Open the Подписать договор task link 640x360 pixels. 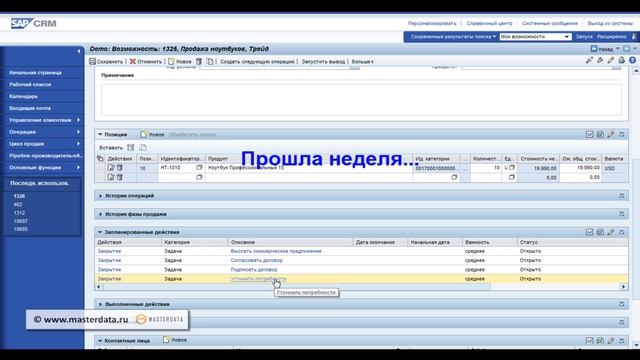(x=254, y=270)
